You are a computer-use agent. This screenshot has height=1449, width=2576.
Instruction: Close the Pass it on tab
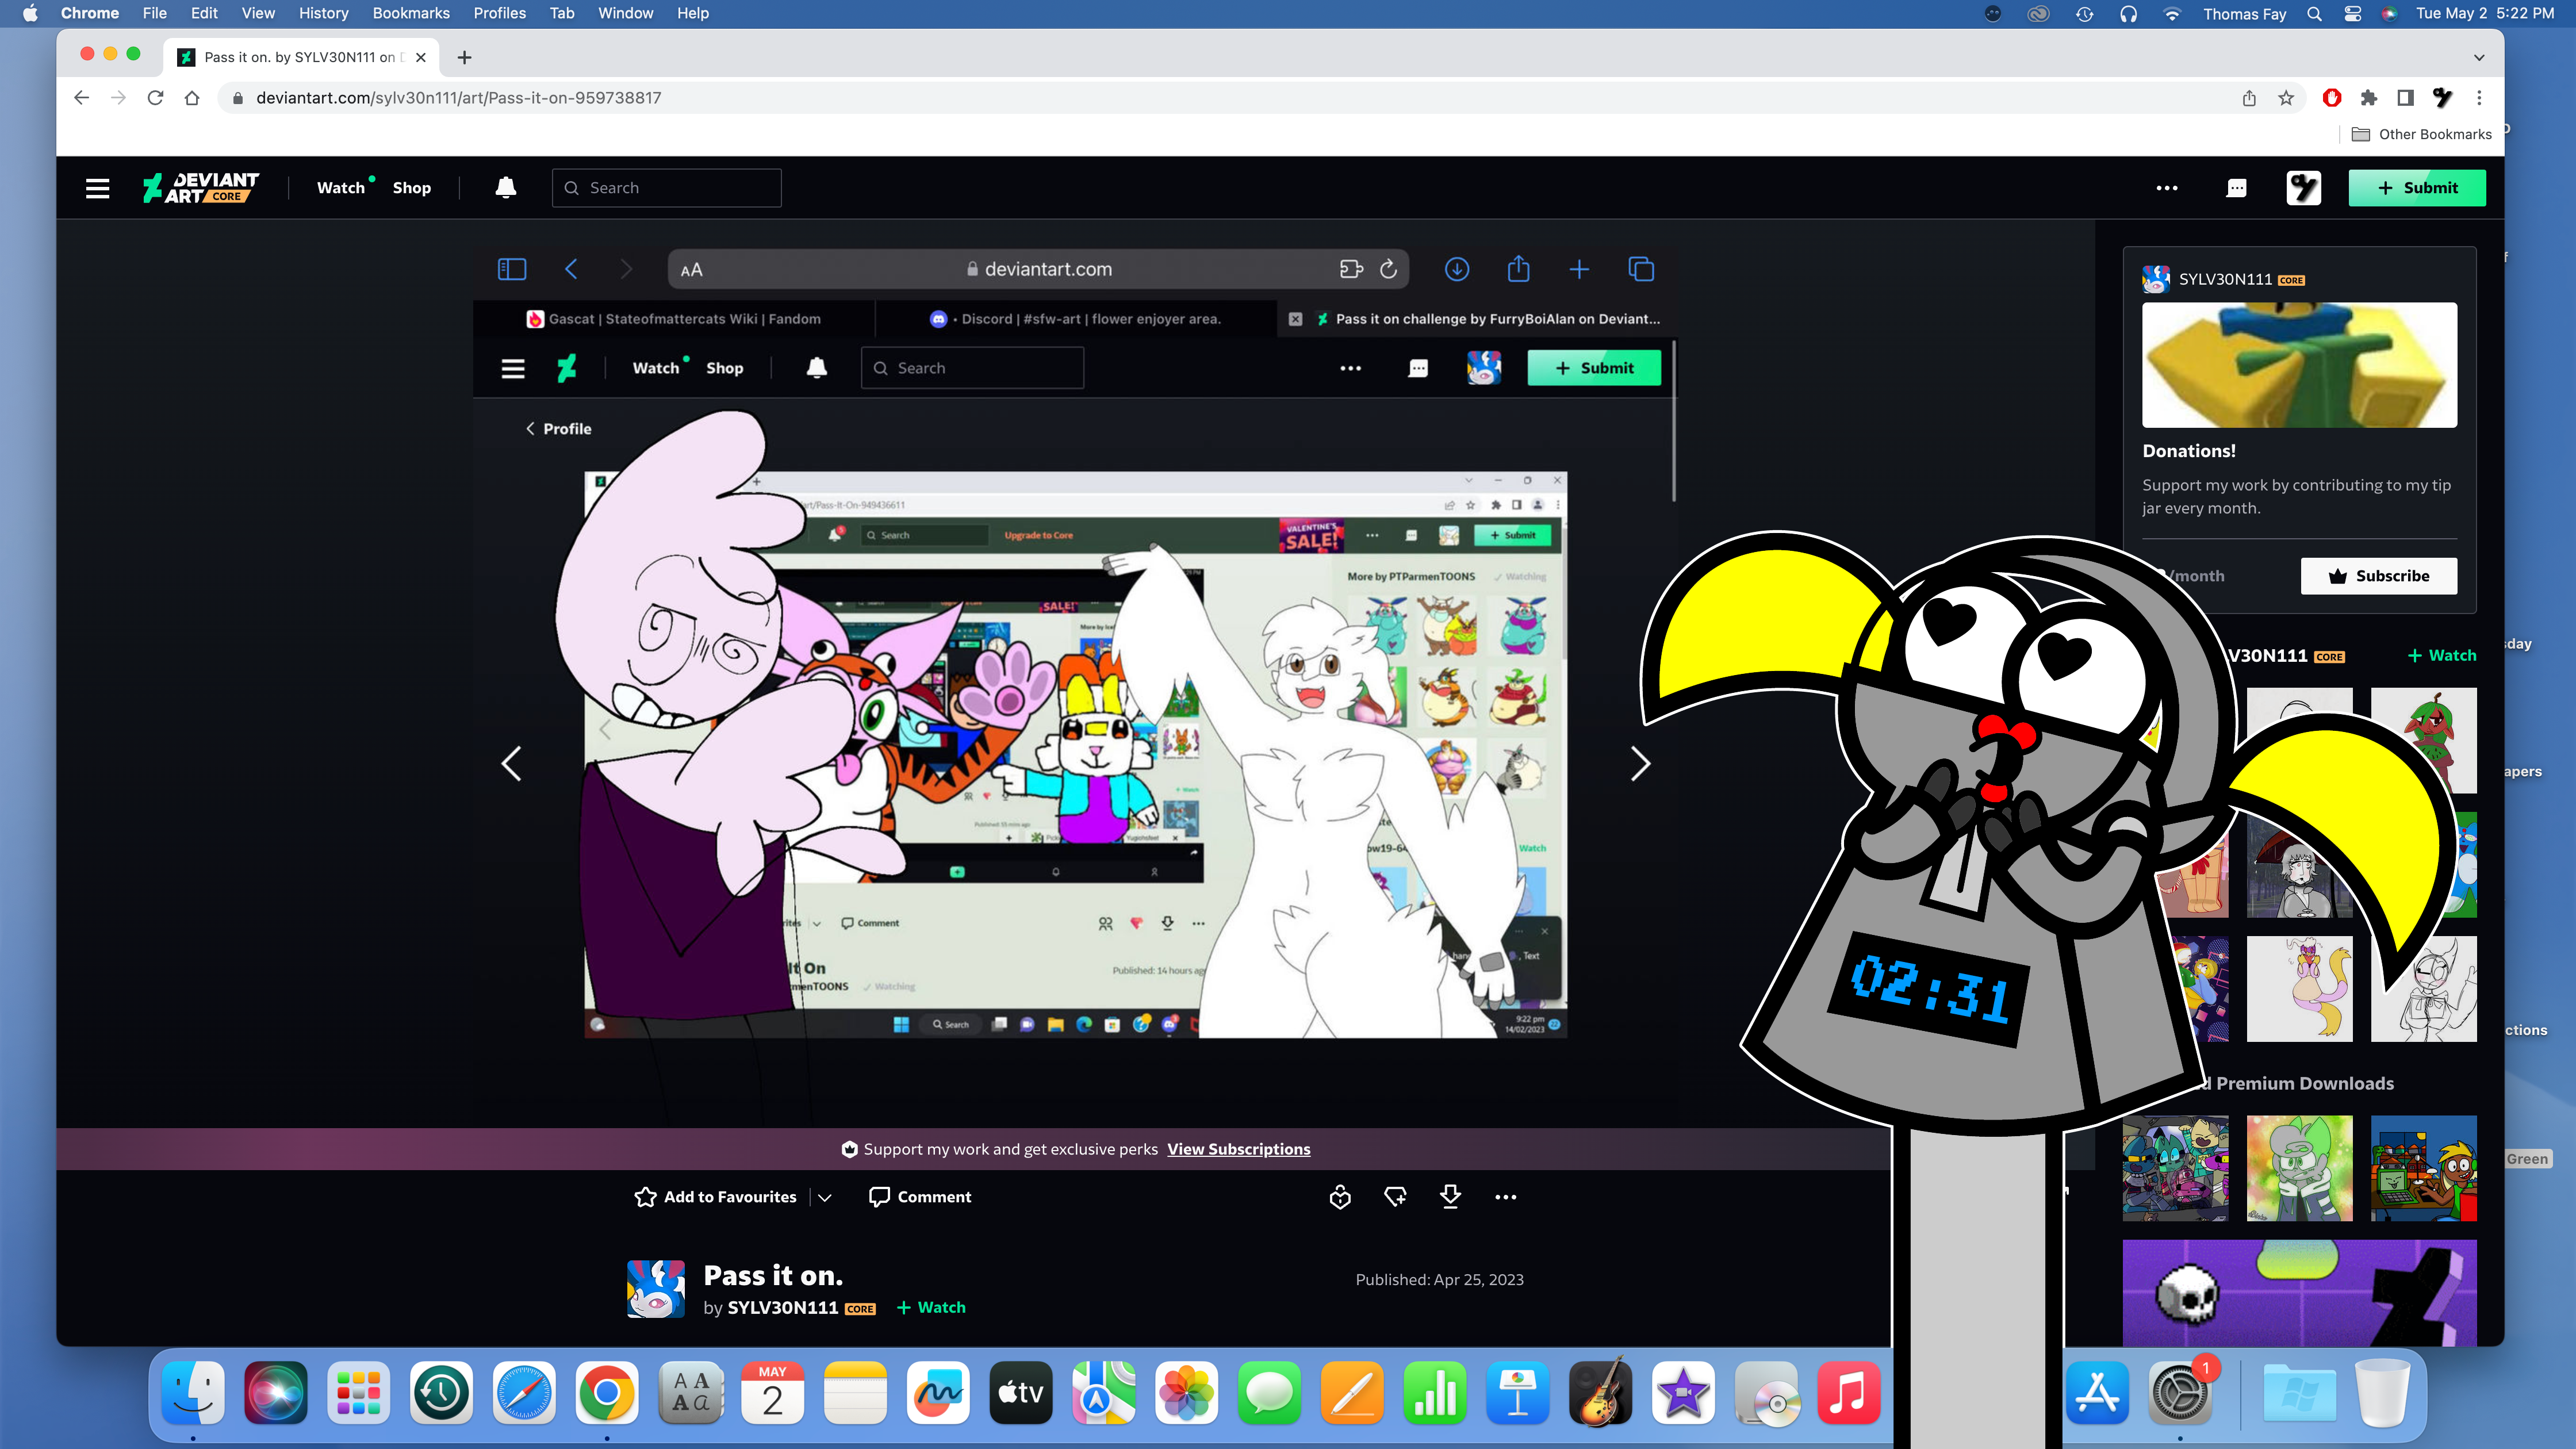(421, 58)
